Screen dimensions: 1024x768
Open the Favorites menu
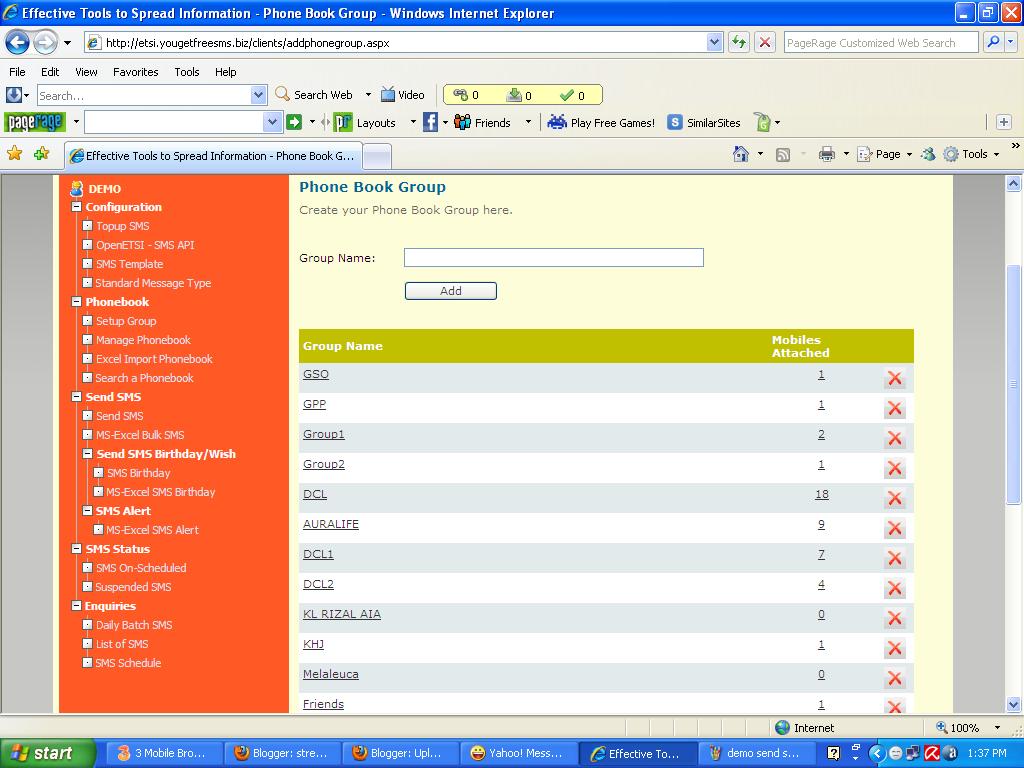point(136,72)
